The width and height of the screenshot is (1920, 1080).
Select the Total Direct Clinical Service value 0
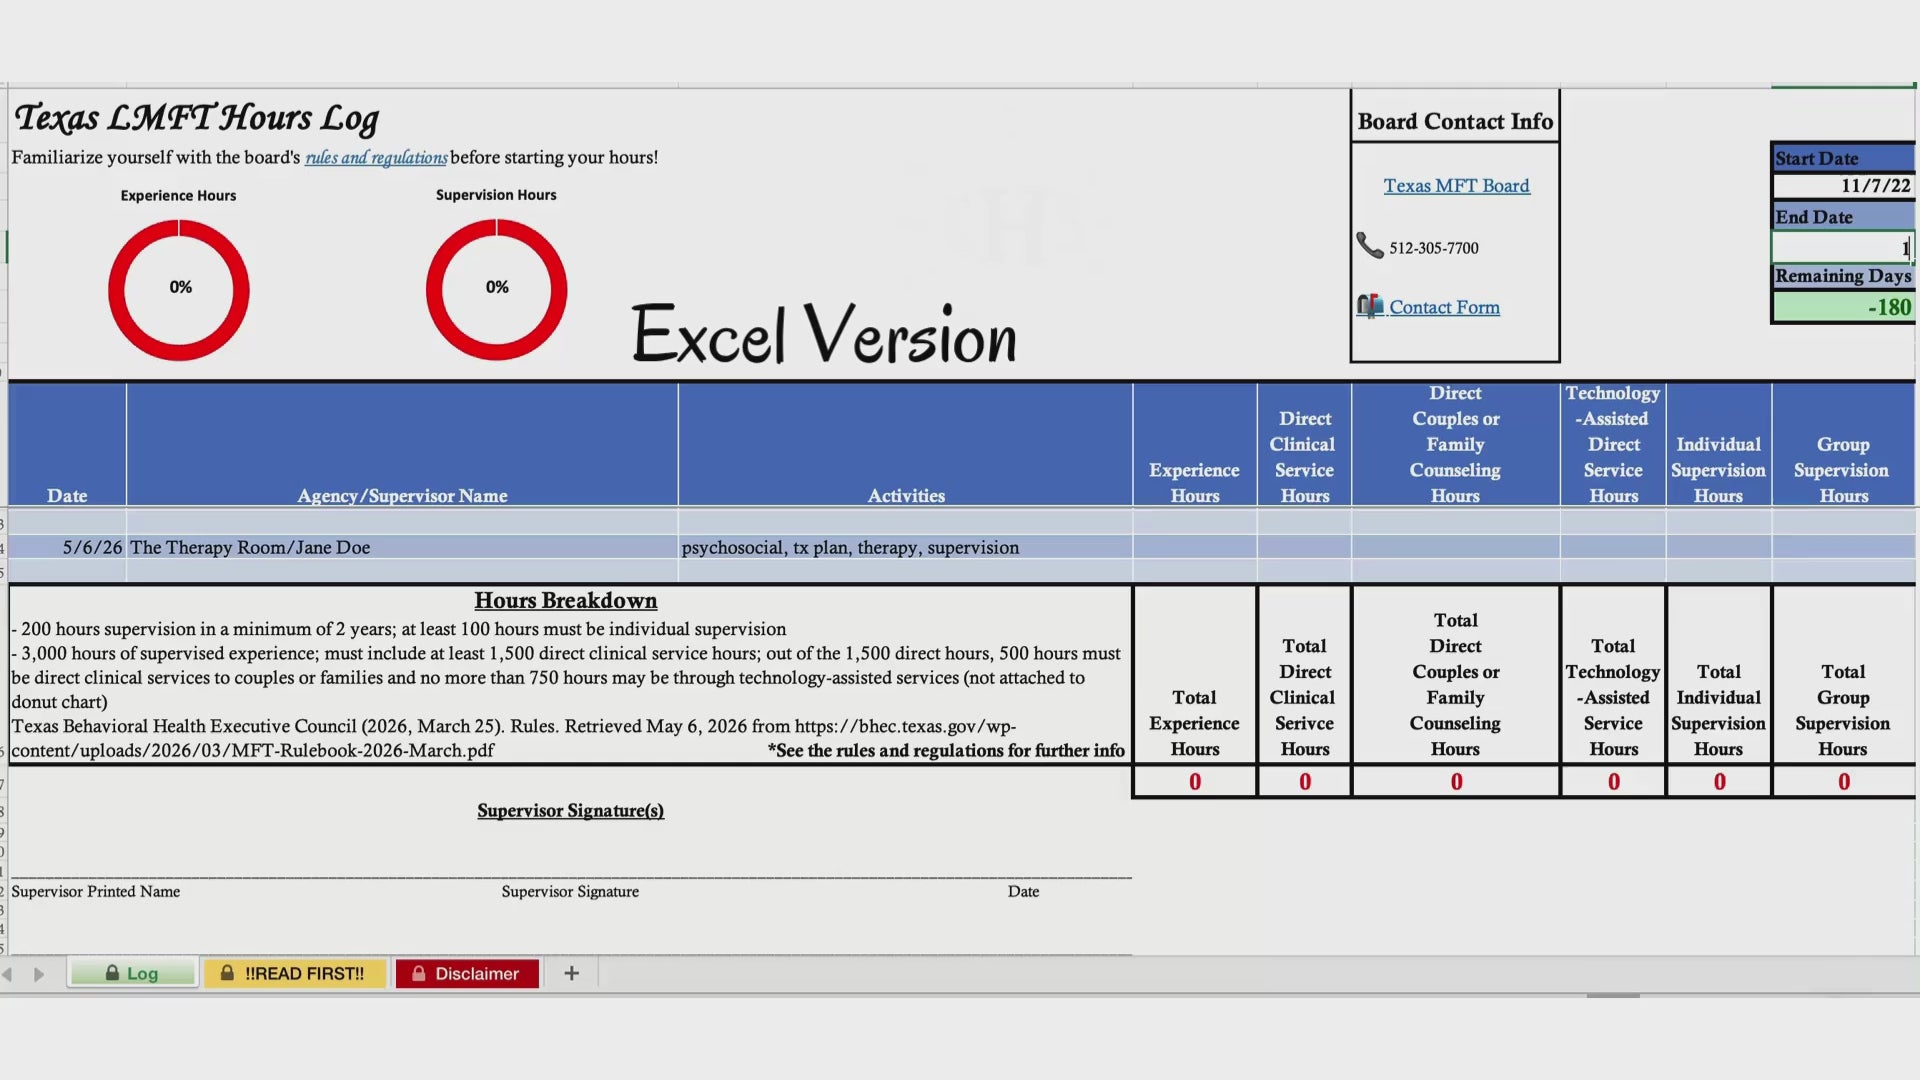tap(1304, 782)
